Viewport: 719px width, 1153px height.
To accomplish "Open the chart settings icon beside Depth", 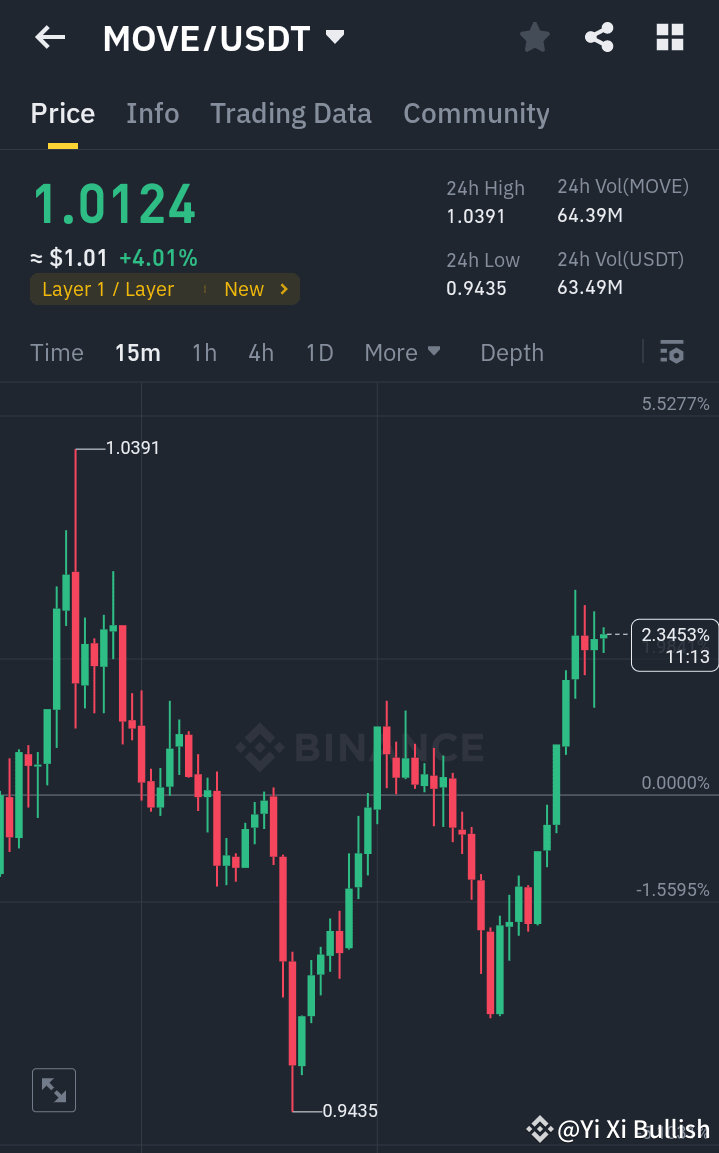I will coord(671,352).
